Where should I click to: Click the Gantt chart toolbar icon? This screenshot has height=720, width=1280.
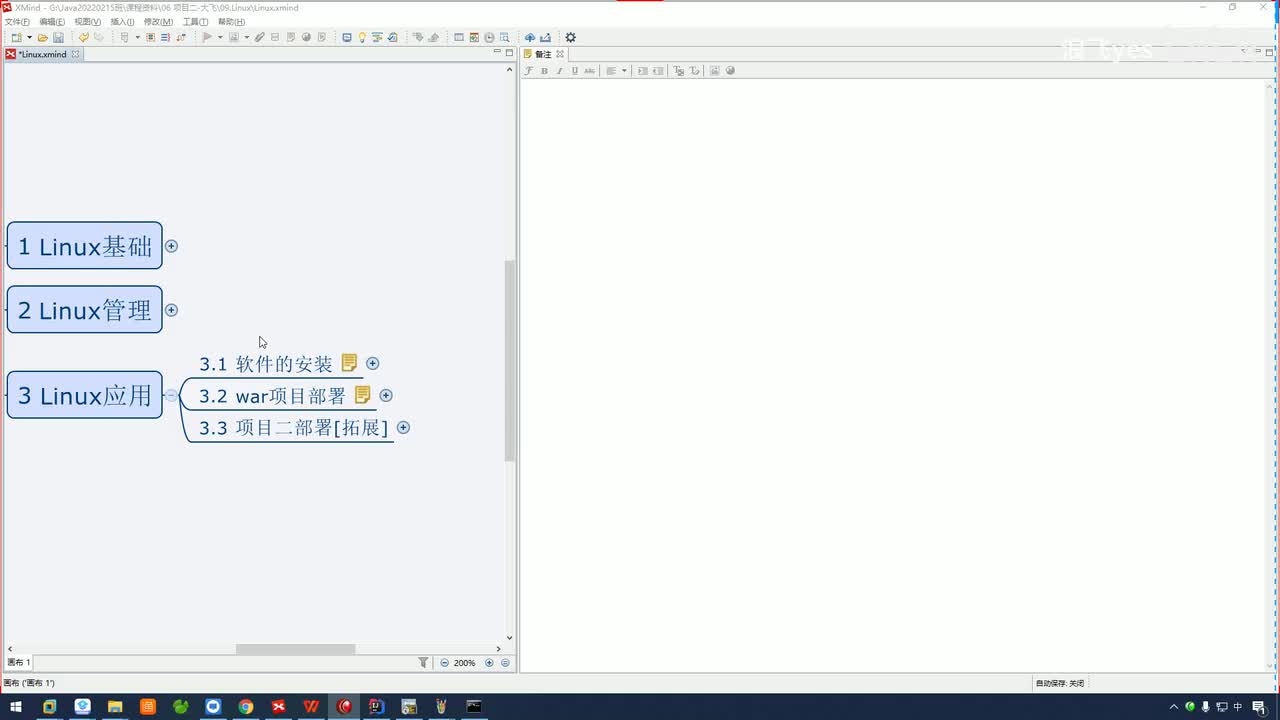tap(377, 38)
